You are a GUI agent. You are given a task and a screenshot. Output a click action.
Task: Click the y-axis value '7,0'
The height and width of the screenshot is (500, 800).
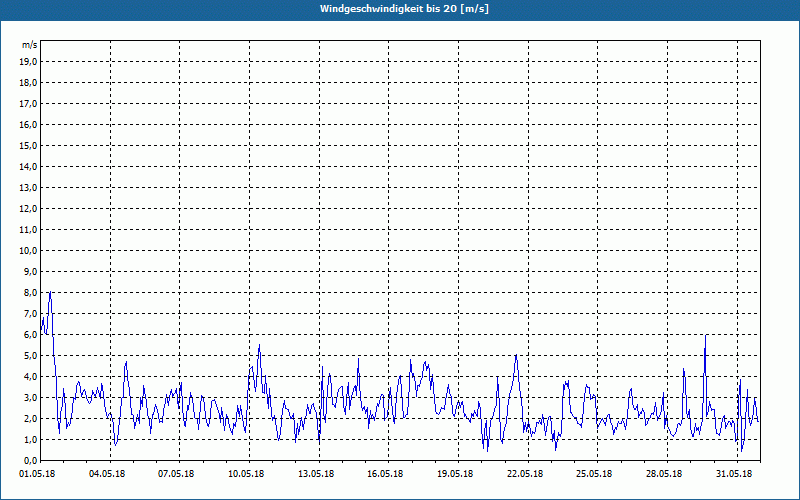(x=30, y=313)
